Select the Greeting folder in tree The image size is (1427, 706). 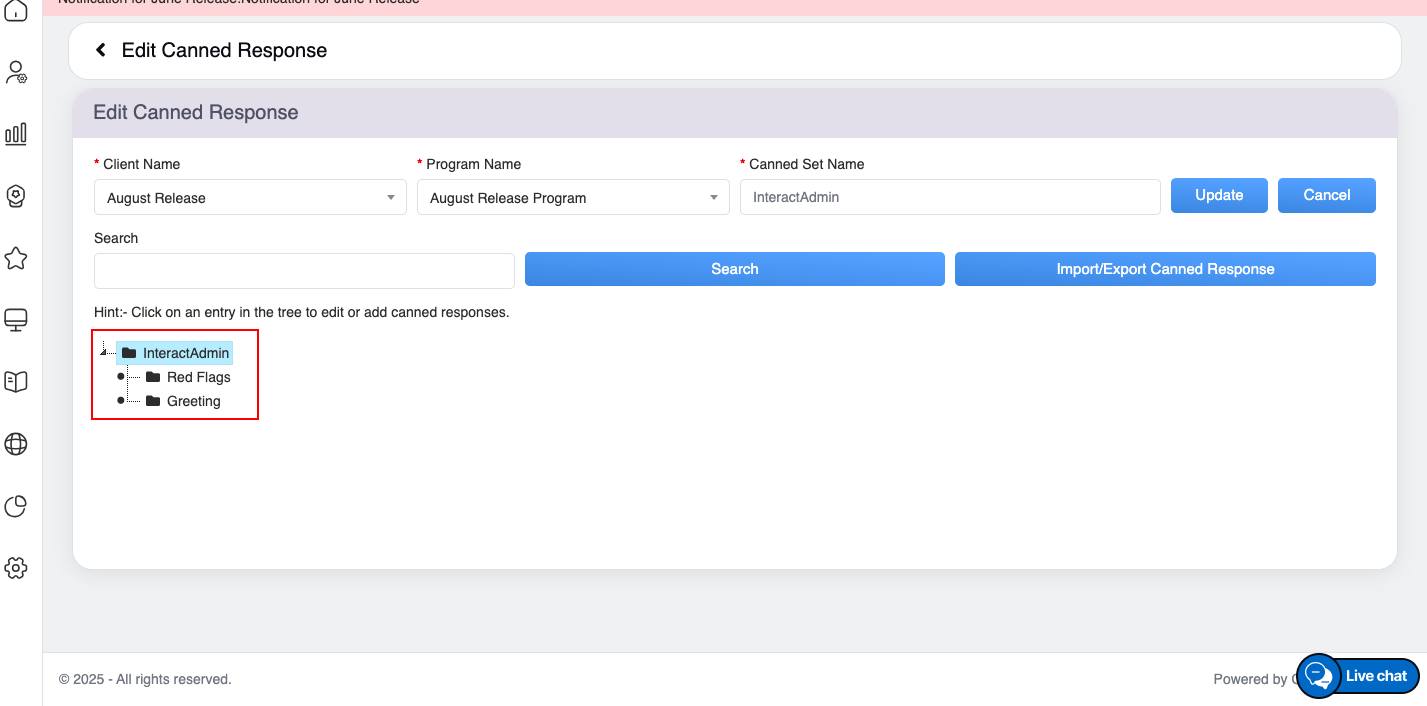point(193,401)
